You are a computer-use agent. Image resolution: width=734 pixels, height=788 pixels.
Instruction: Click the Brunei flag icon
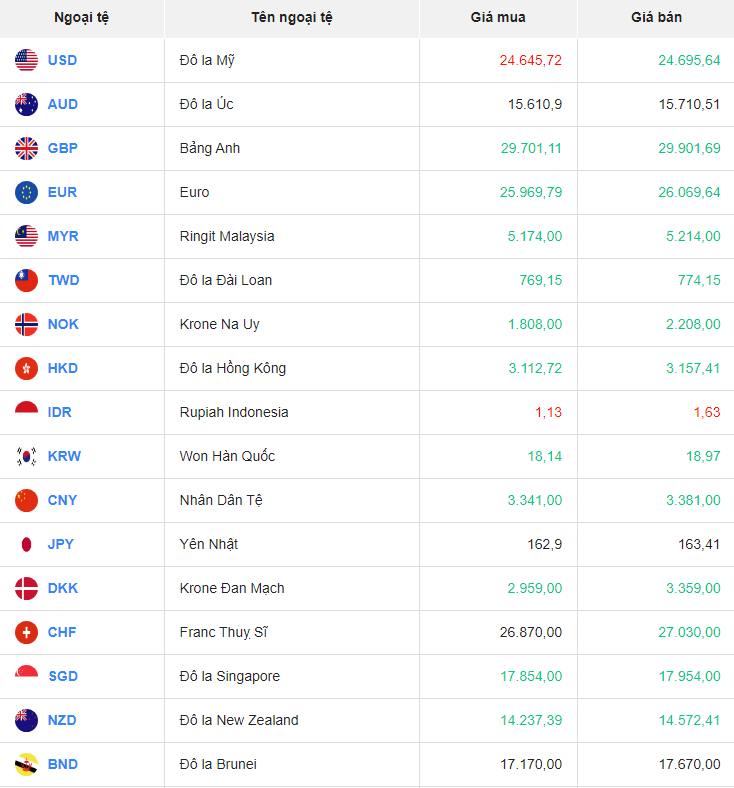pyautogui.click(x=27, y=764)
